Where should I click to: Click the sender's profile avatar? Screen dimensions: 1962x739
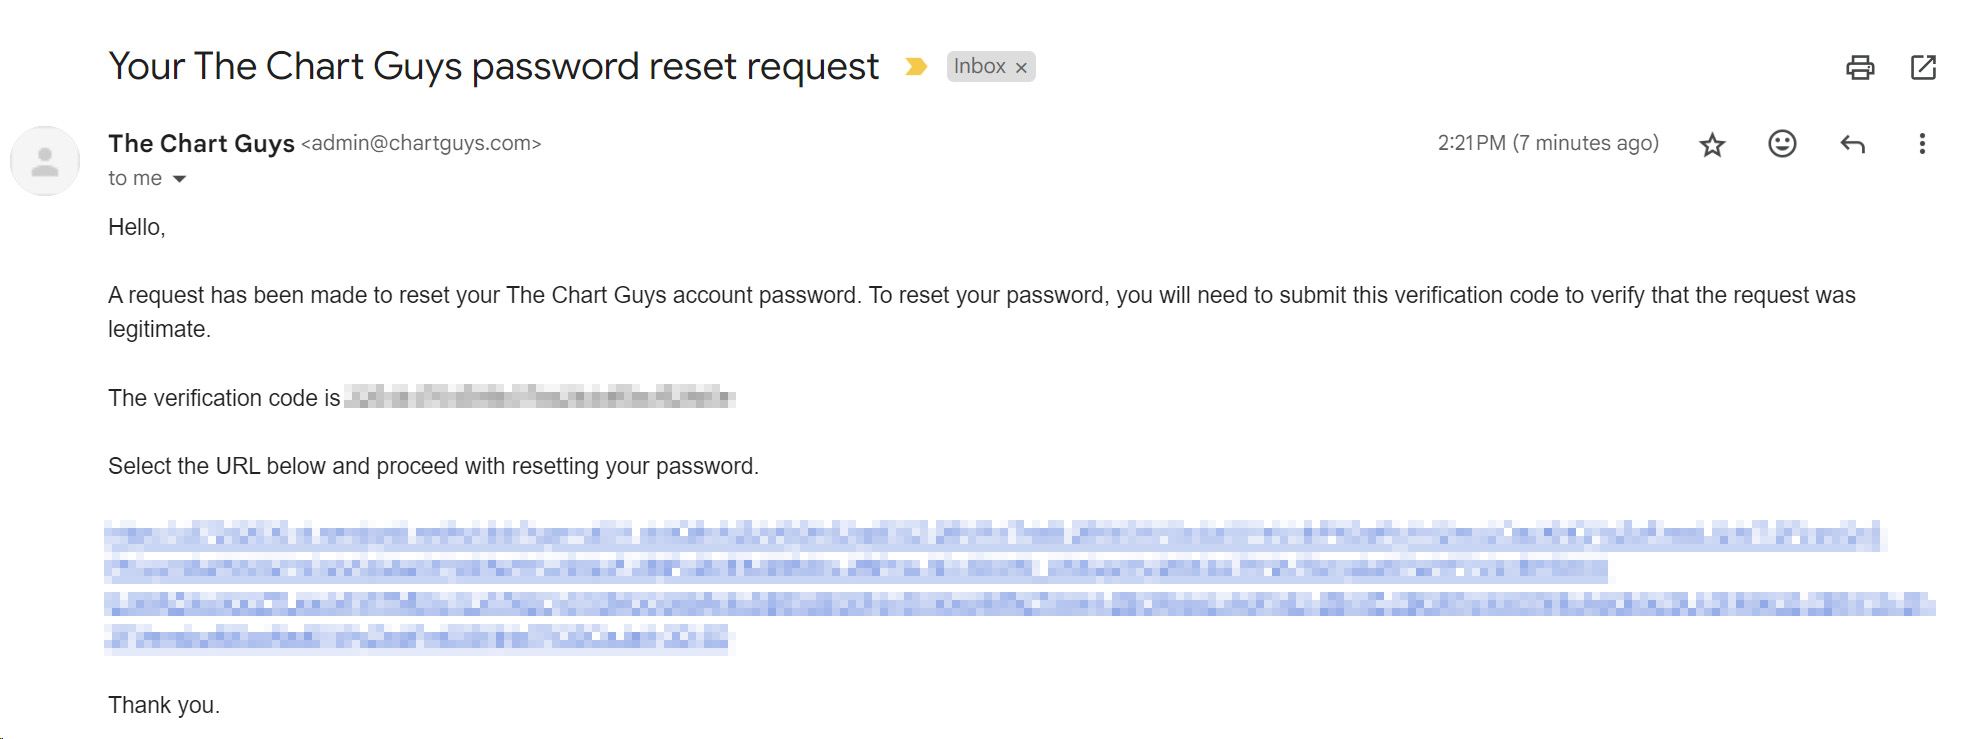tap(45, 161)
